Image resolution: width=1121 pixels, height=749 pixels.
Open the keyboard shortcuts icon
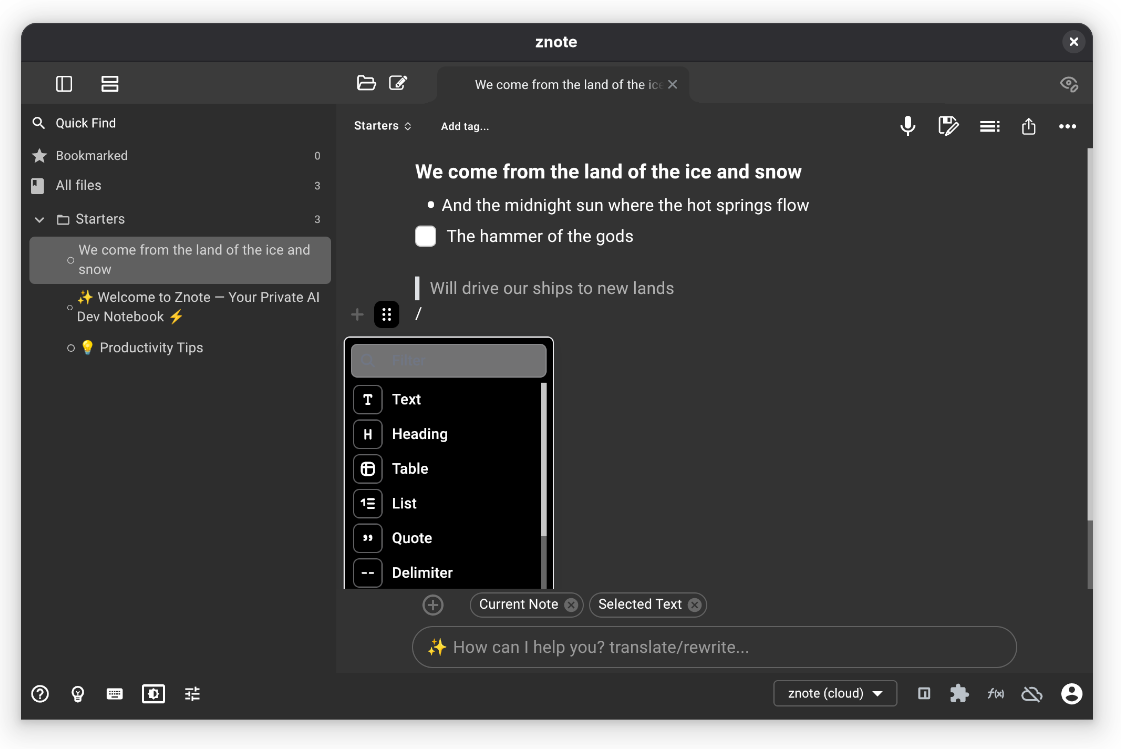(115, 693)
